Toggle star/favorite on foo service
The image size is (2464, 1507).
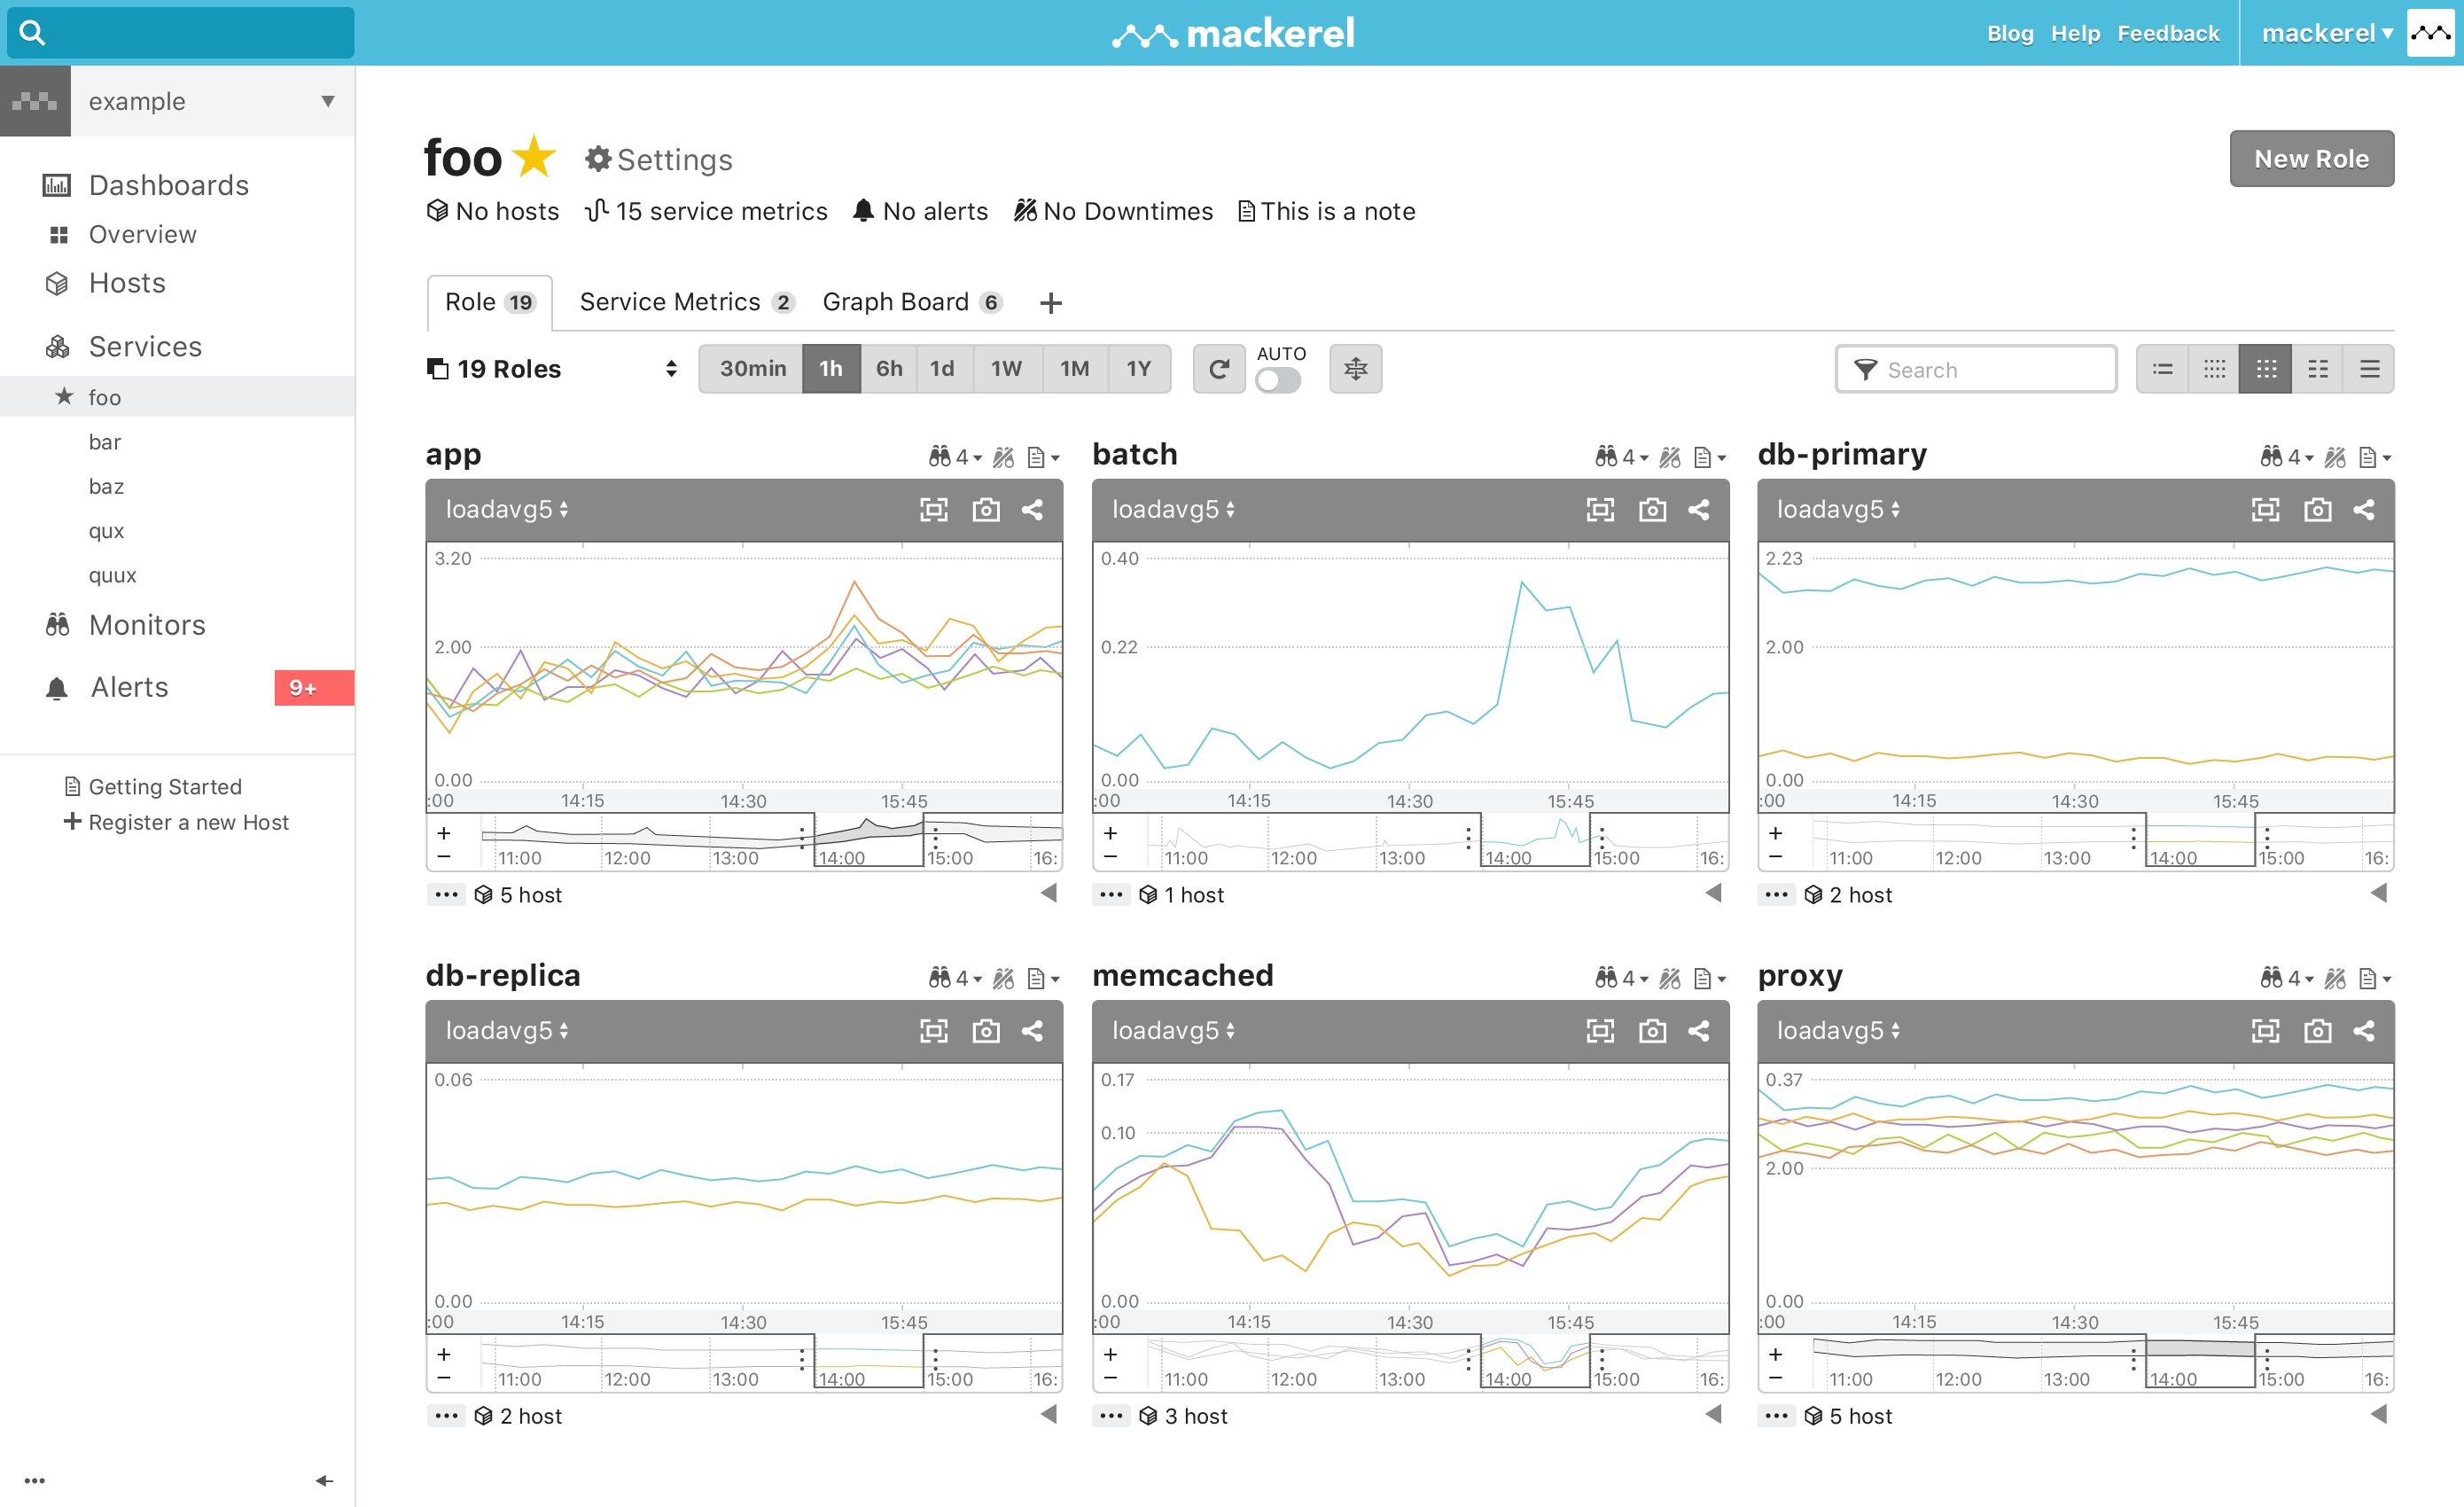541,159
